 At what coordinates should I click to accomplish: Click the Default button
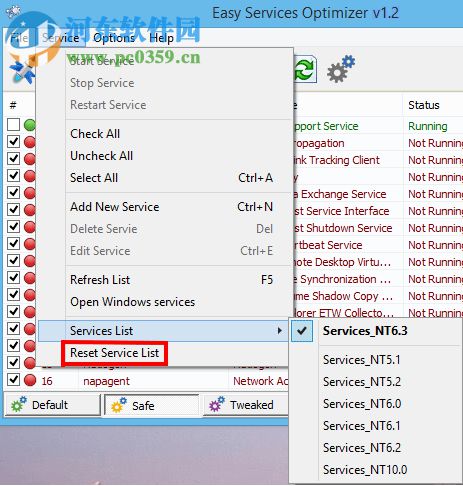(52, 405)
